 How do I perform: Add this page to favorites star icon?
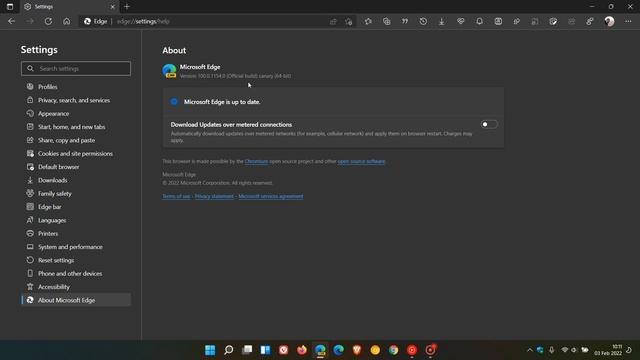349,22
